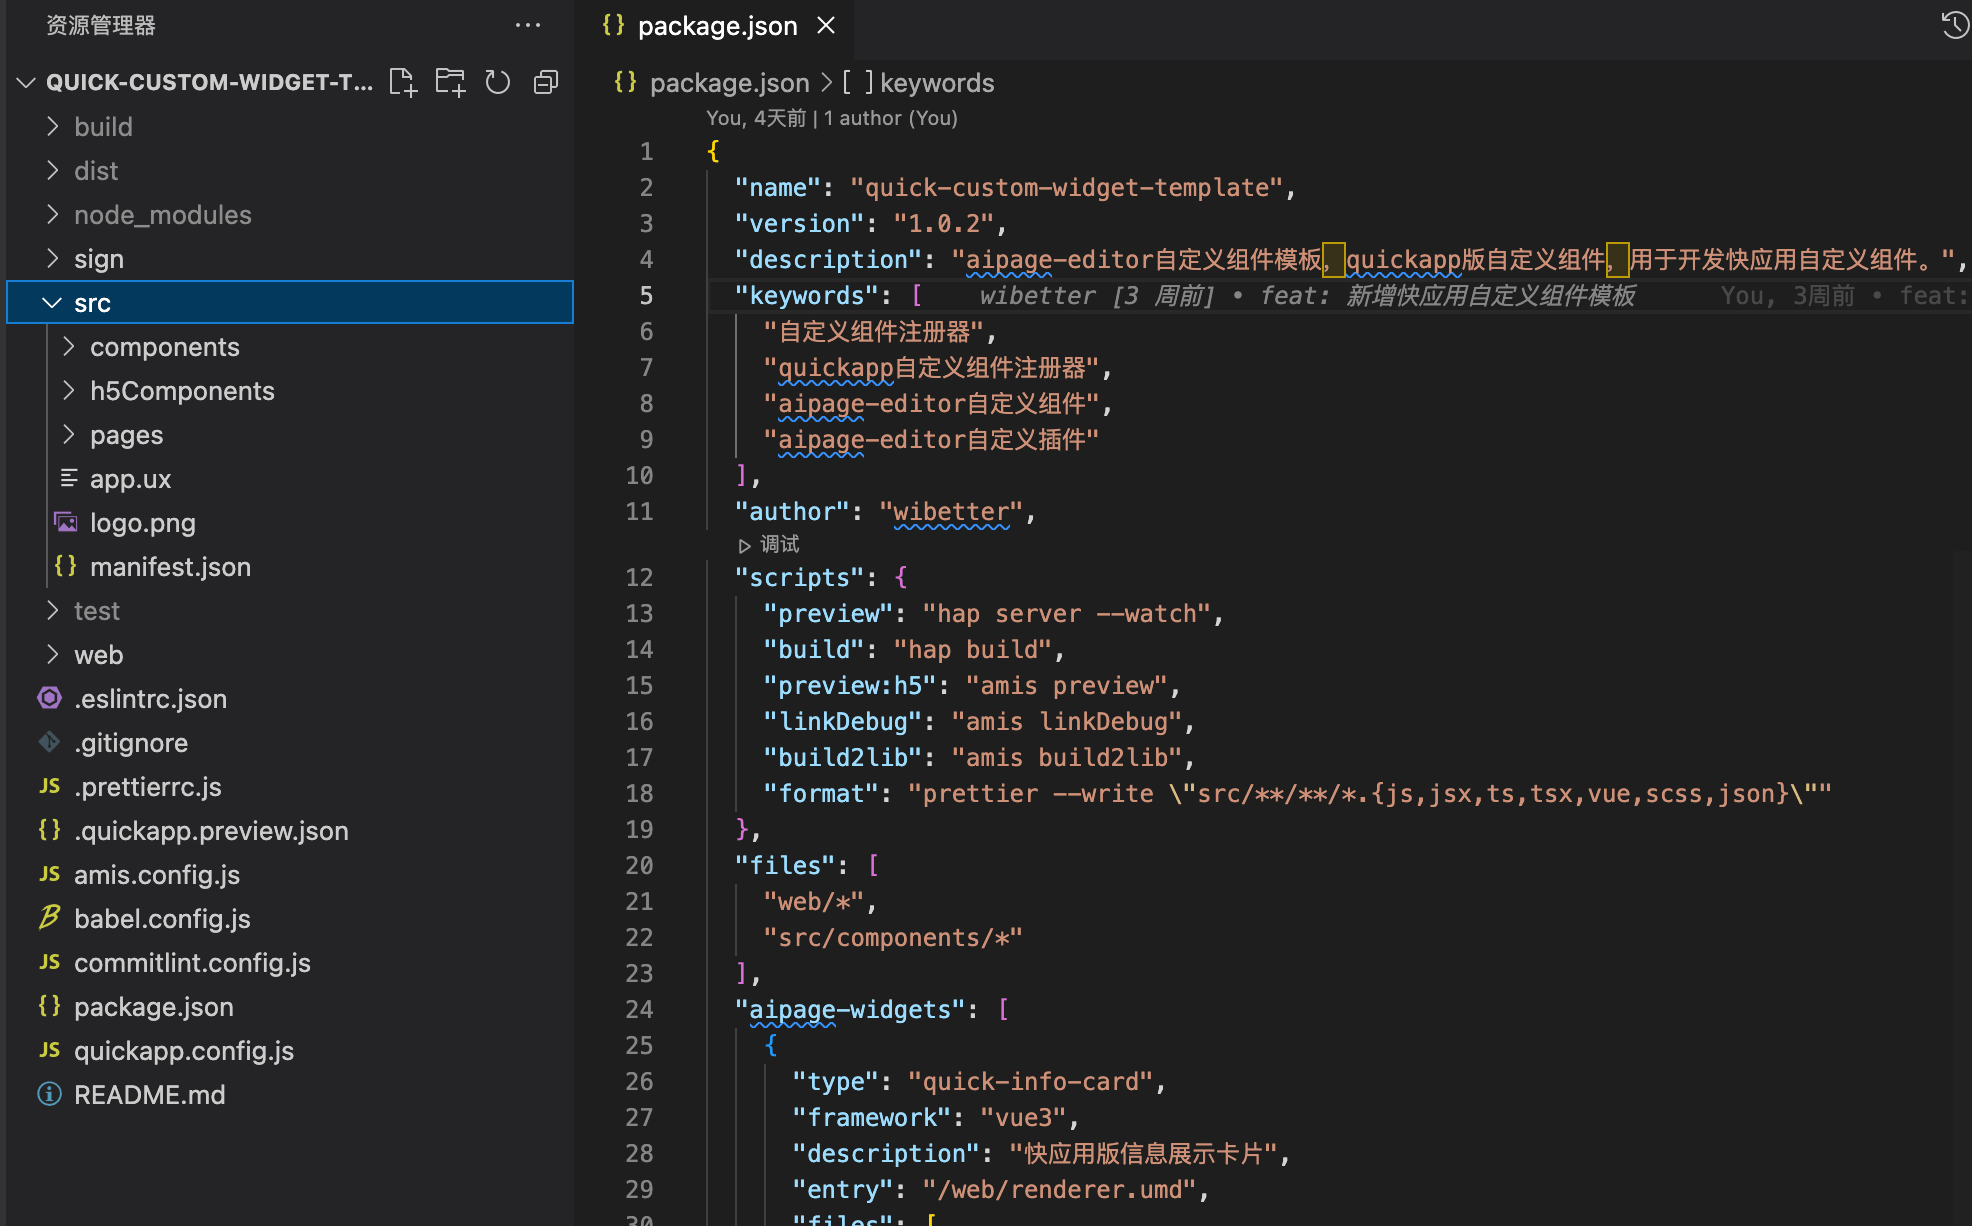Click the "name" key on line 2
This screenshot has height=1226, width=1972.
click(777, 187)
